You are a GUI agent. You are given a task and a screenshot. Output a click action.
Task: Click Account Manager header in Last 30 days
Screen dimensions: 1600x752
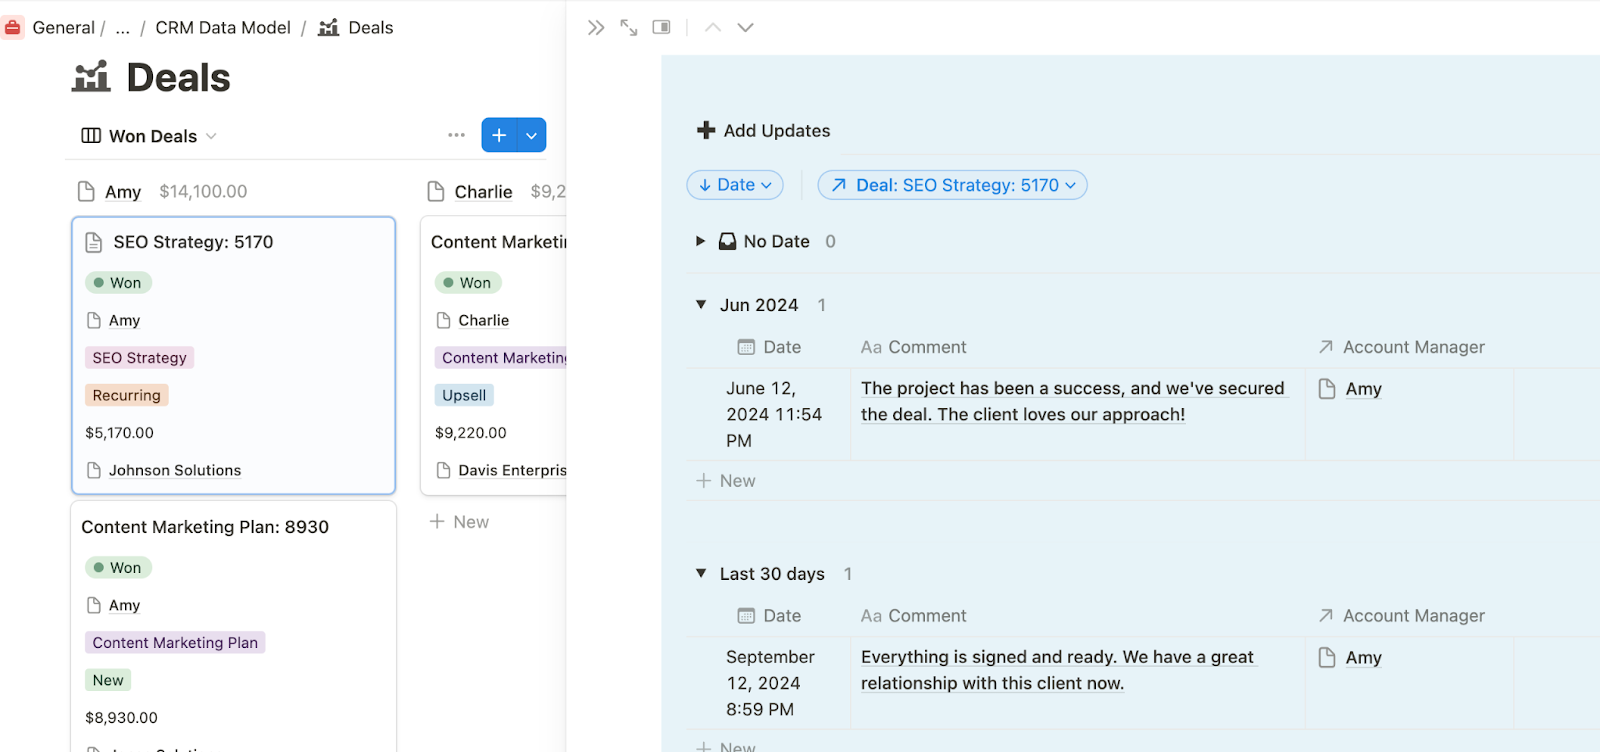click(1402, 616)
